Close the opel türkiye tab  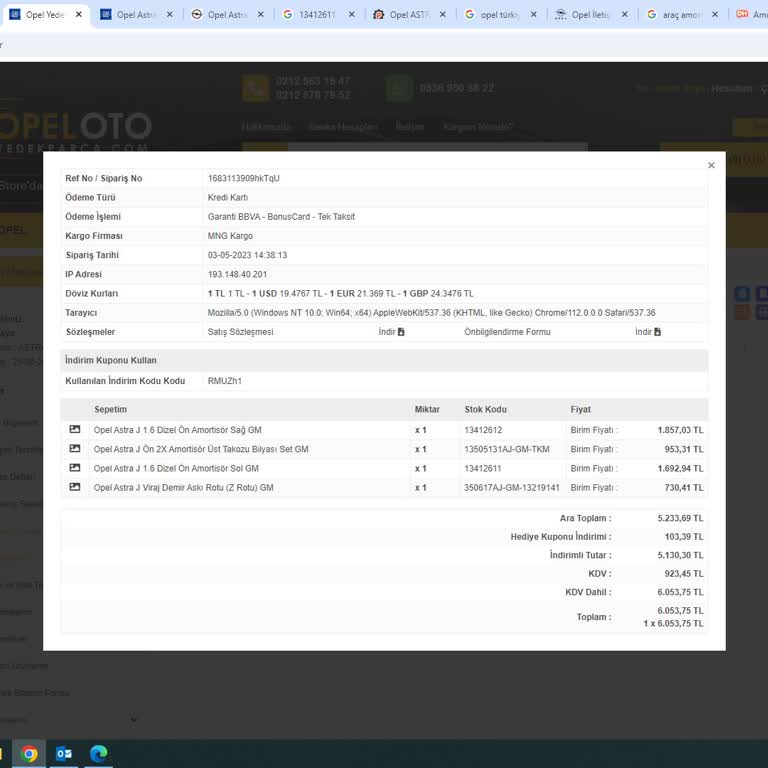click(533, 15)
